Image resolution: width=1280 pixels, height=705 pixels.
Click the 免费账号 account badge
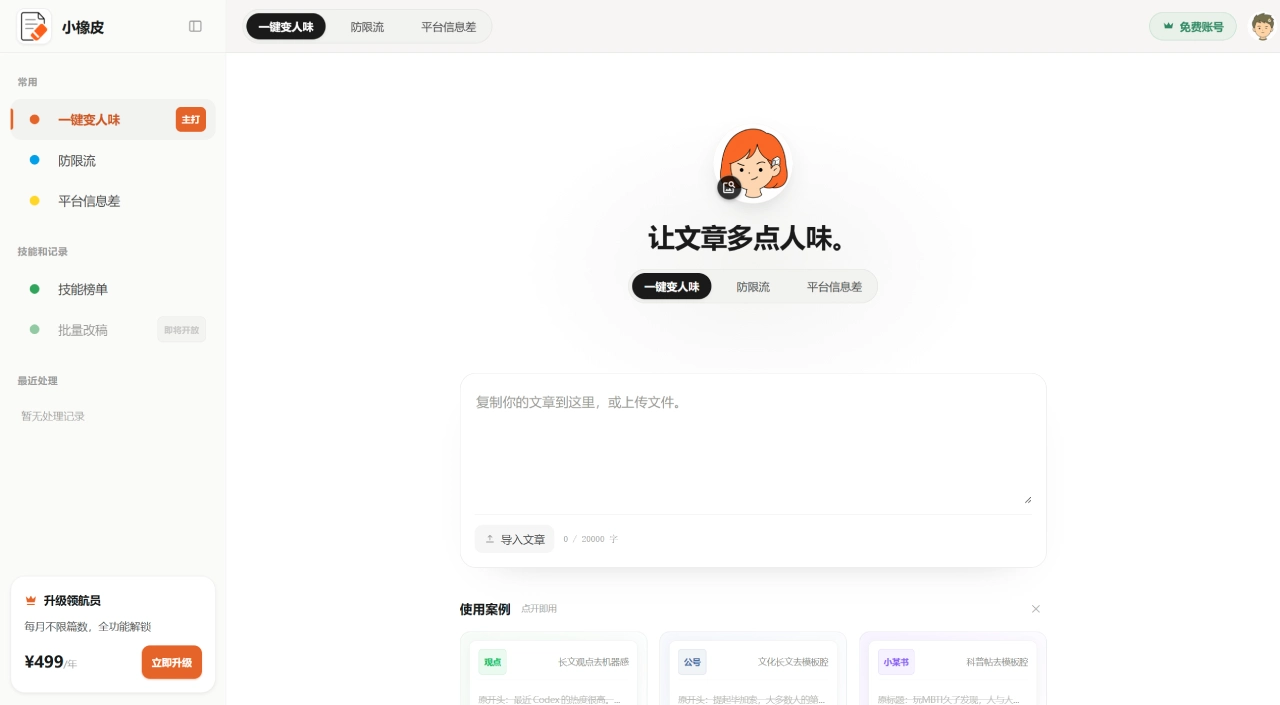(x=1193, y=27)
